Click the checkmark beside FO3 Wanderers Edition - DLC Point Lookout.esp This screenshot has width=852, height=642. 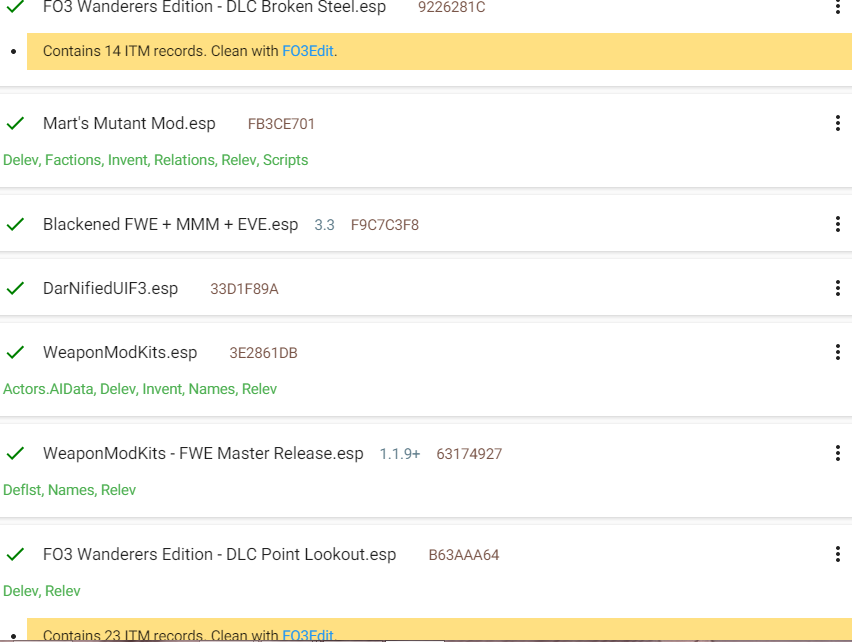pos(15,554)
